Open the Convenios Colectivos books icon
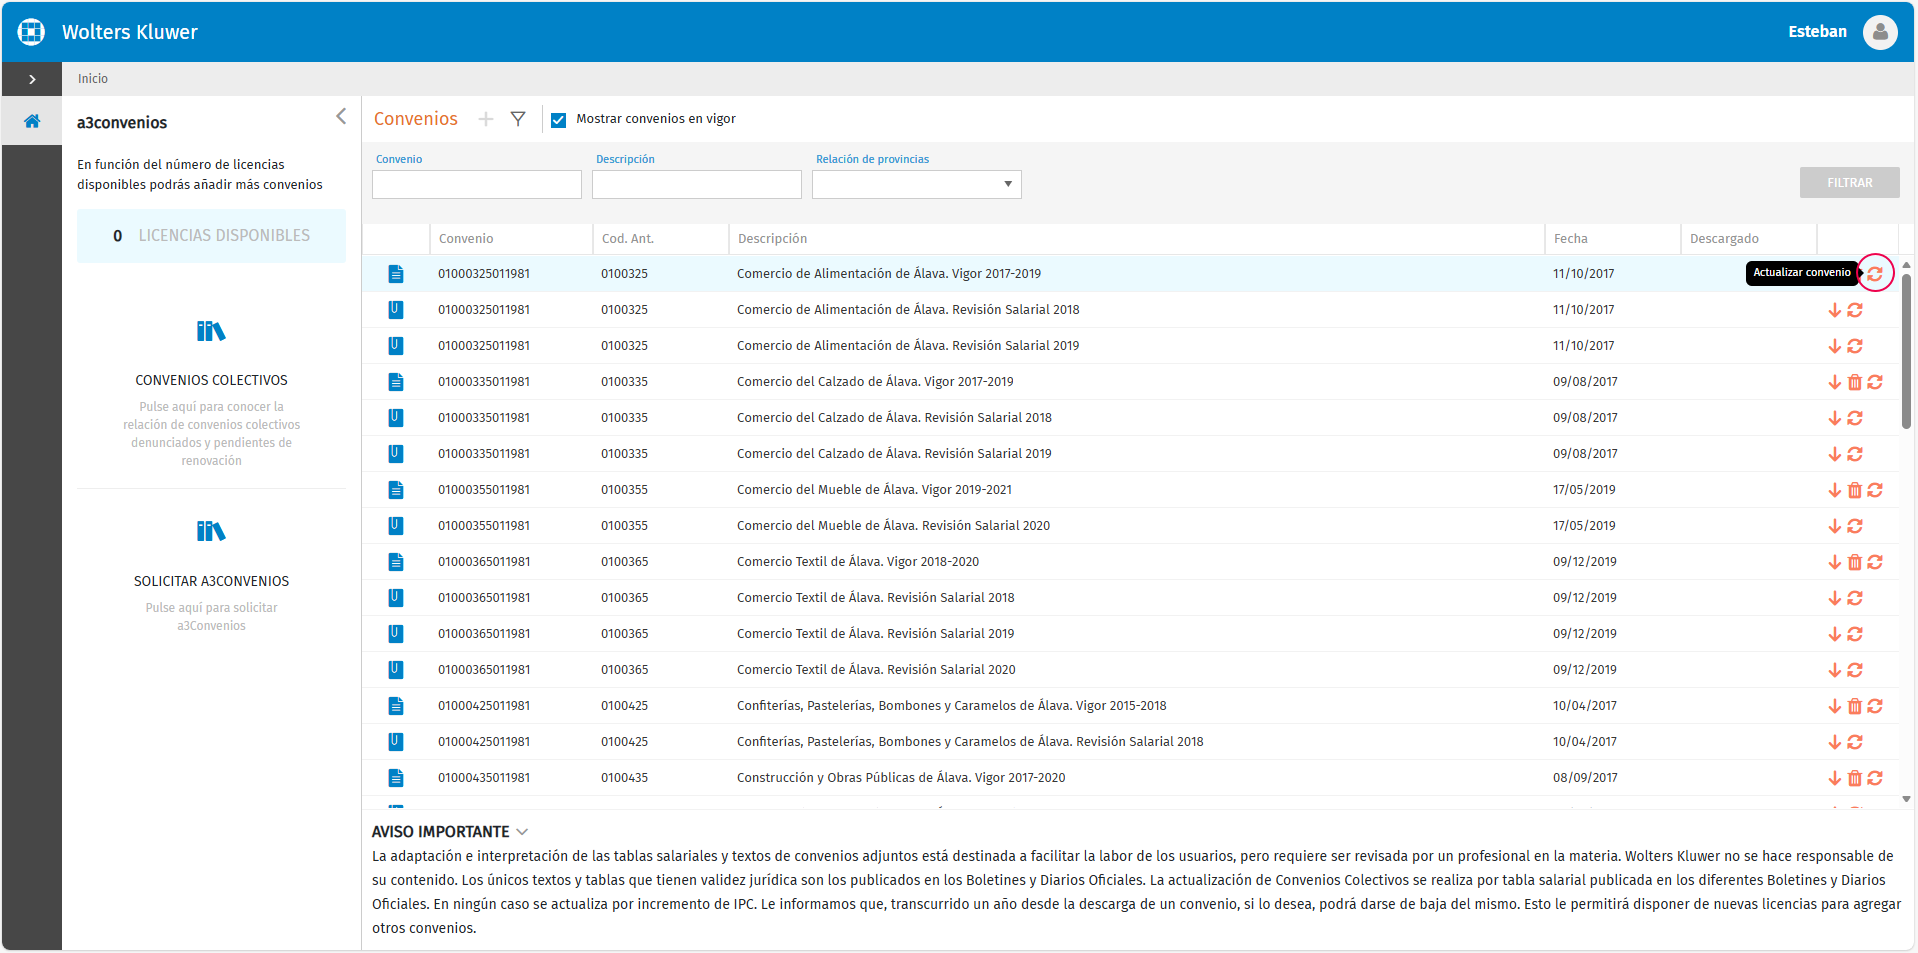This screenshot has width=1918, height=953. pyautogui.click(x=211, y=331)
